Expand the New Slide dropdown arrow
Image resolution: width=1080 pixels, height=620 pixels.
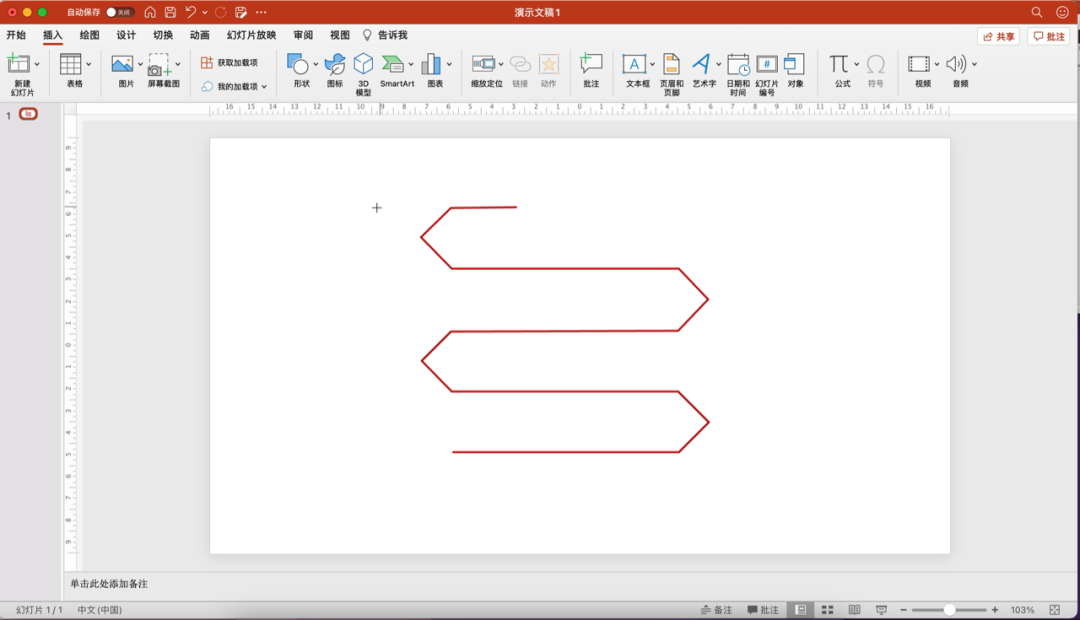point(37,65)
